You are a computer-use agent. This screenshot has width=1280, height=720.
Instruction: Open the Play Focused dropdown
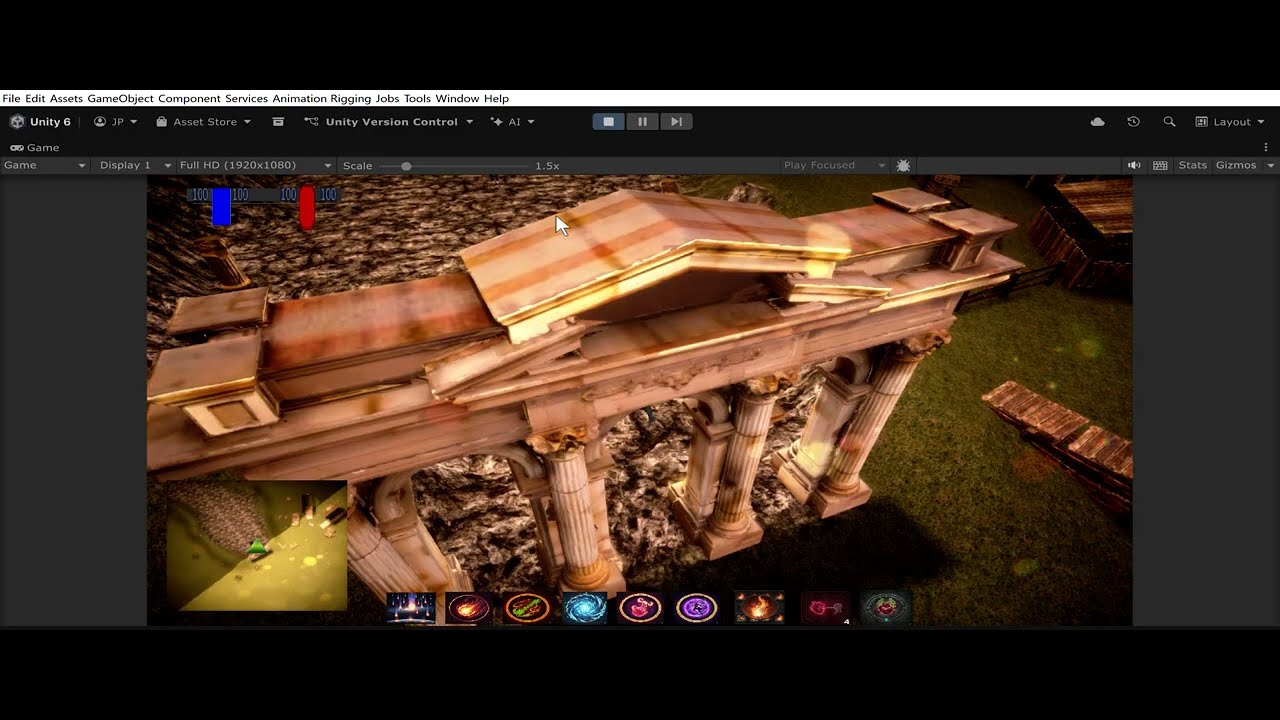click(834, 165)
